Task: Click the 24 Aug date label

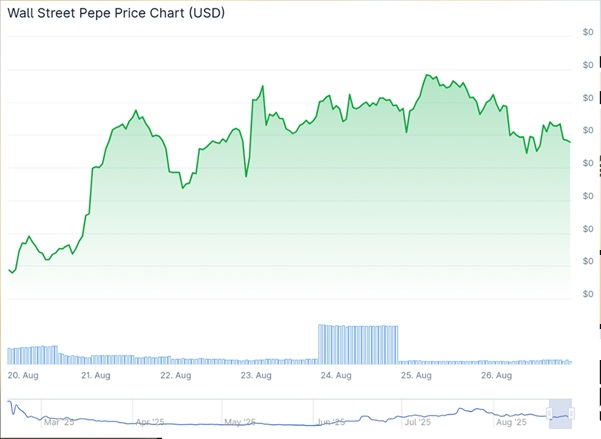Action: [x=336, y=376]
